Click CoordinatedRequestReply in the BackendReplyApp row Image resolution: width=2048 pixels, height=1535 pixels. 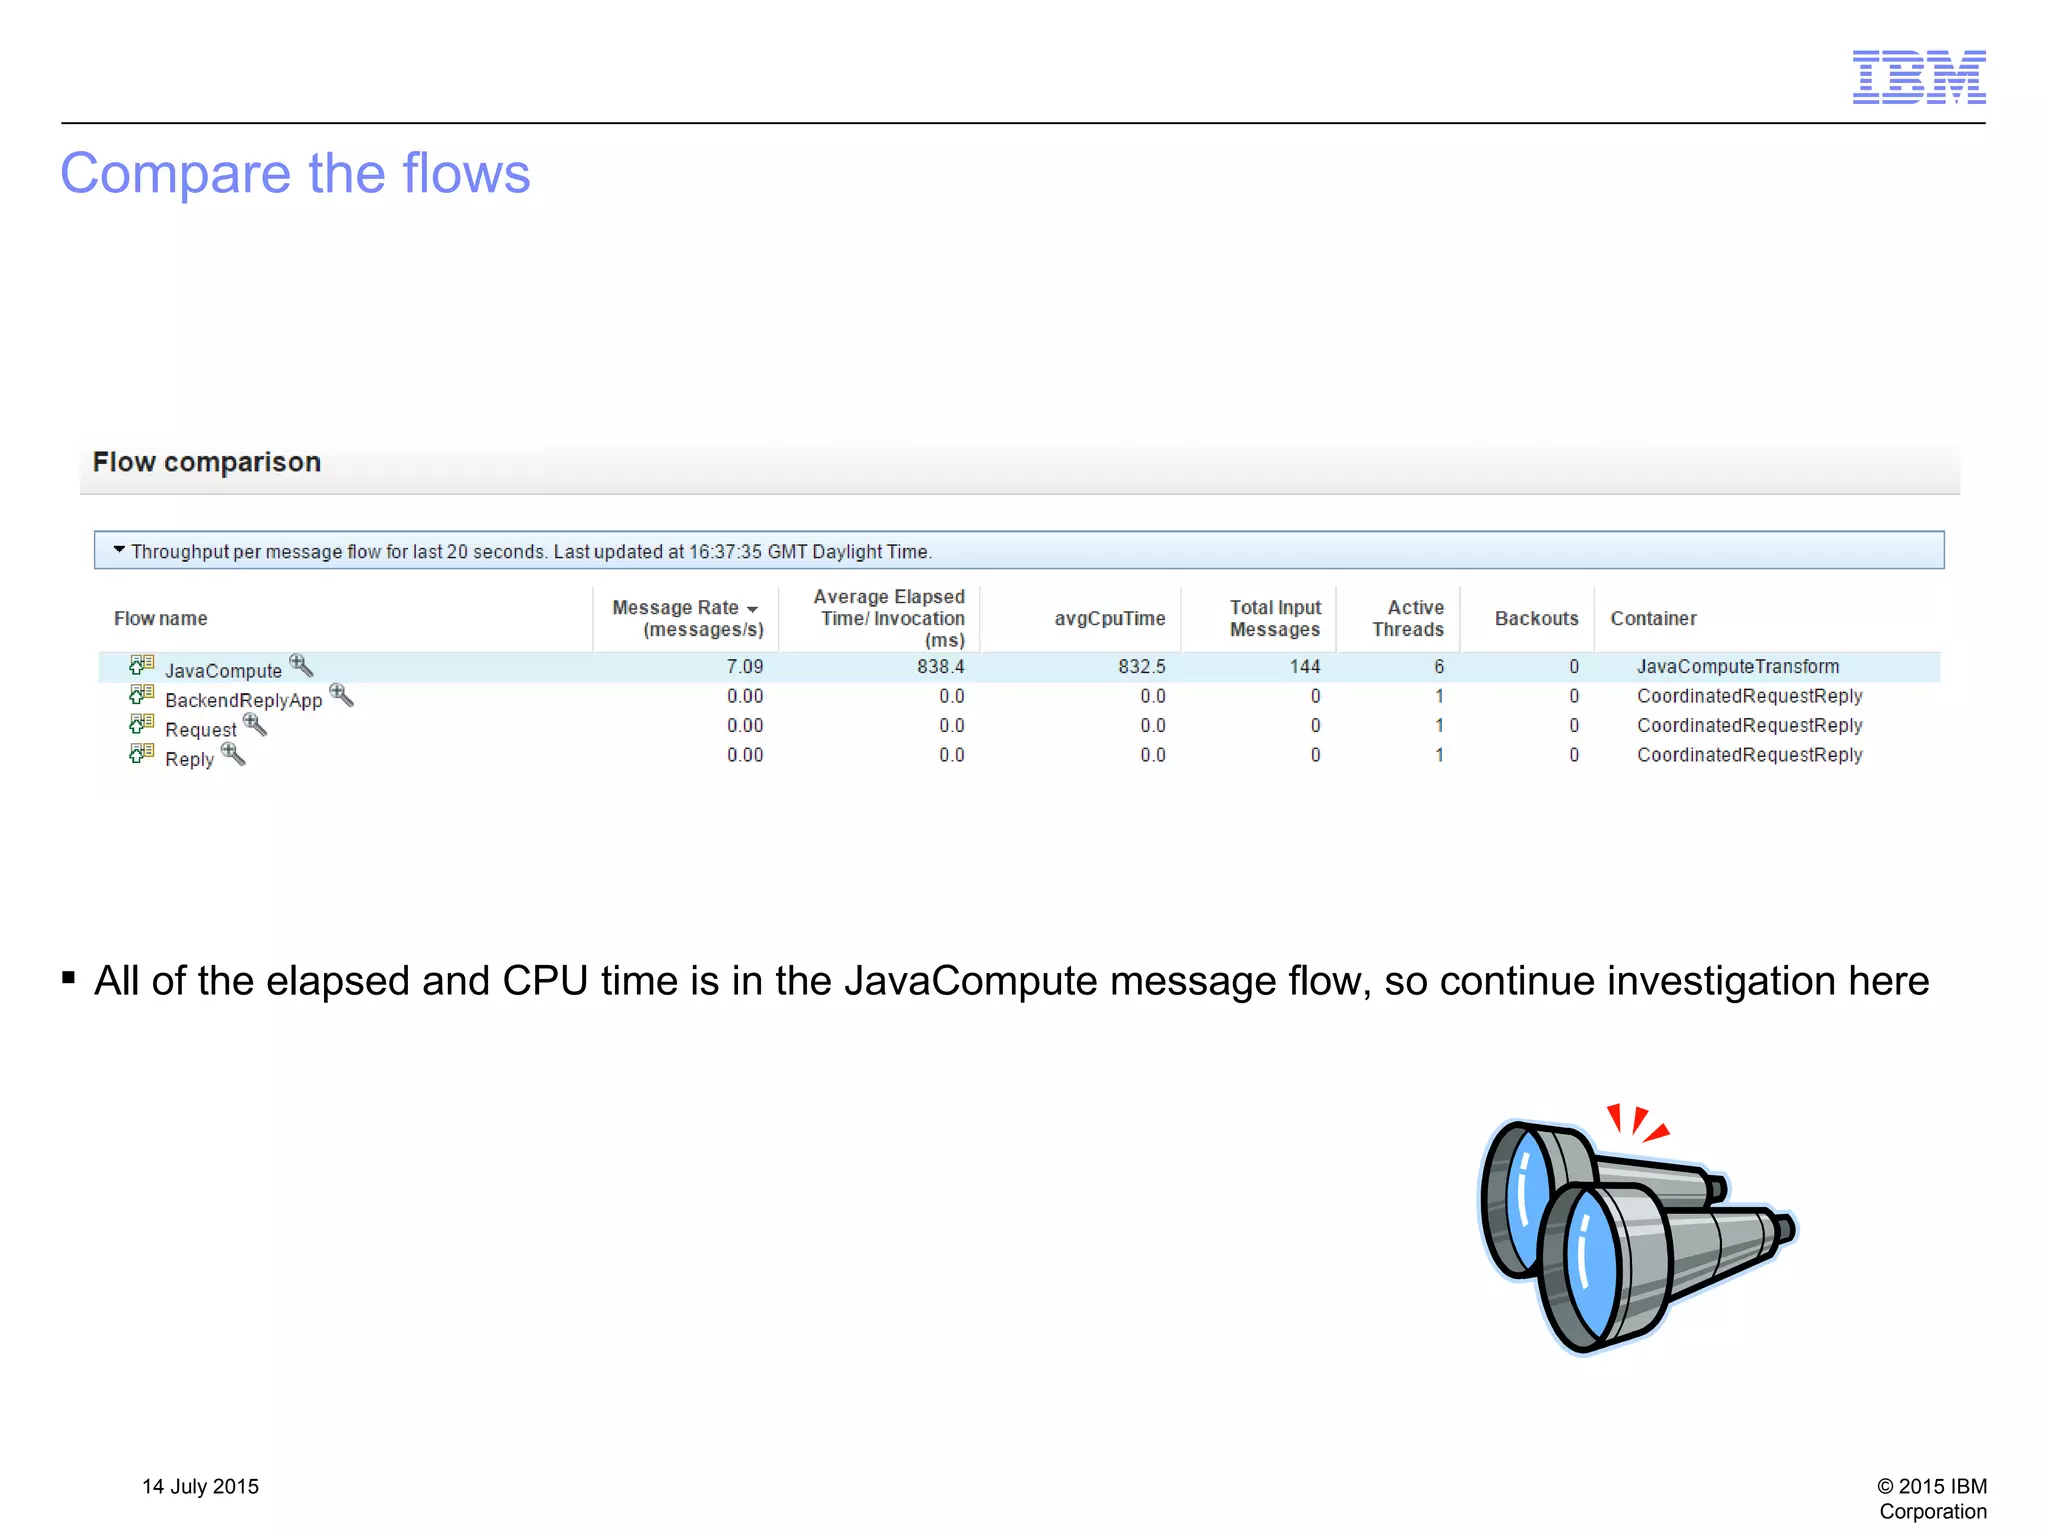pyautogui.click(x=1750, y=696)
